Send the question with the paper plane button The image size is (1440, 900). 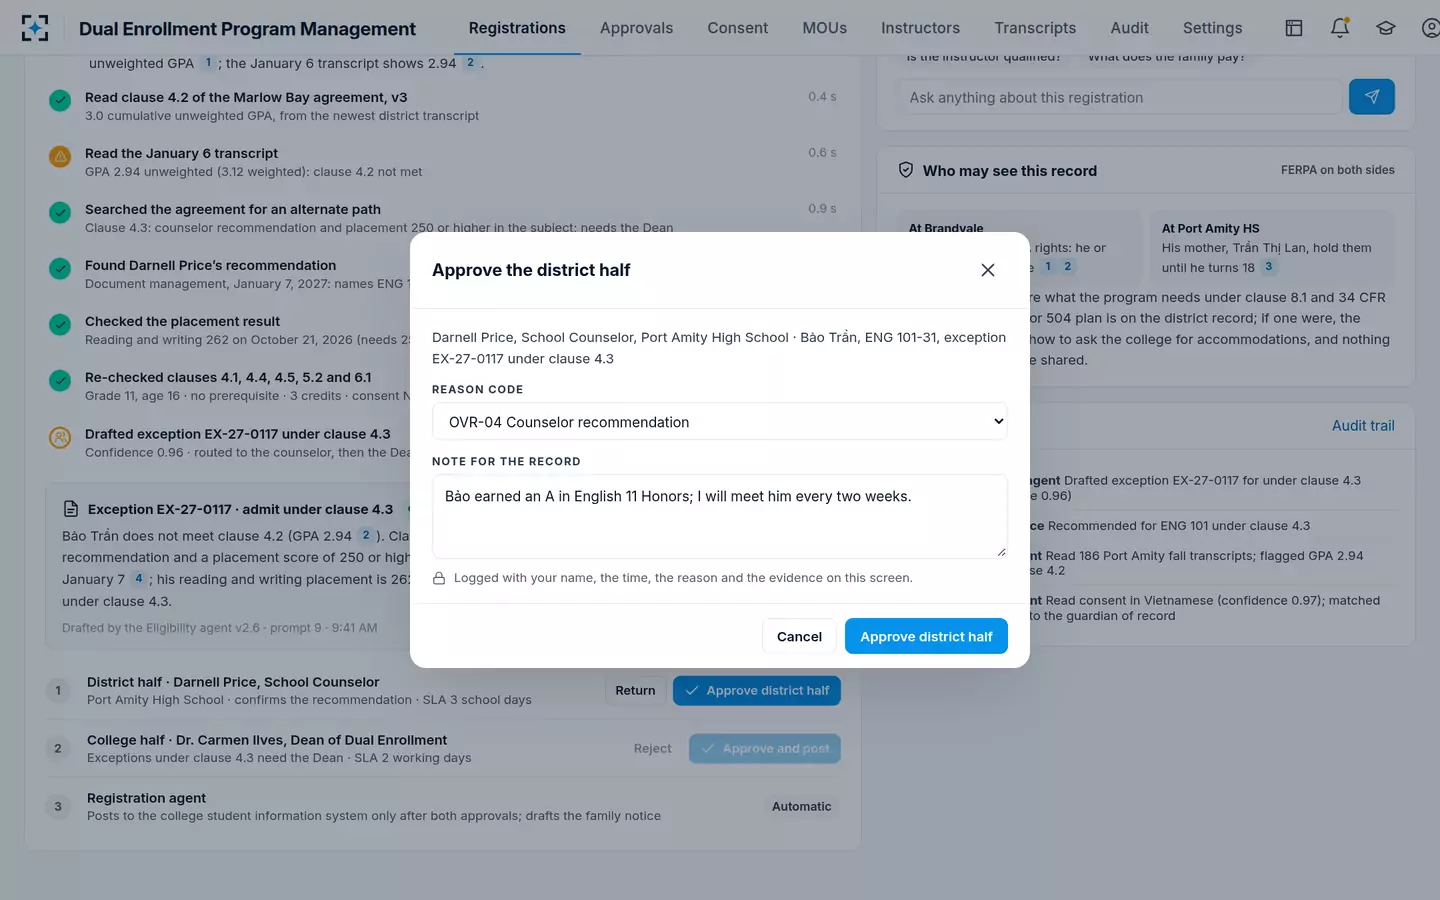[1372, 97]
